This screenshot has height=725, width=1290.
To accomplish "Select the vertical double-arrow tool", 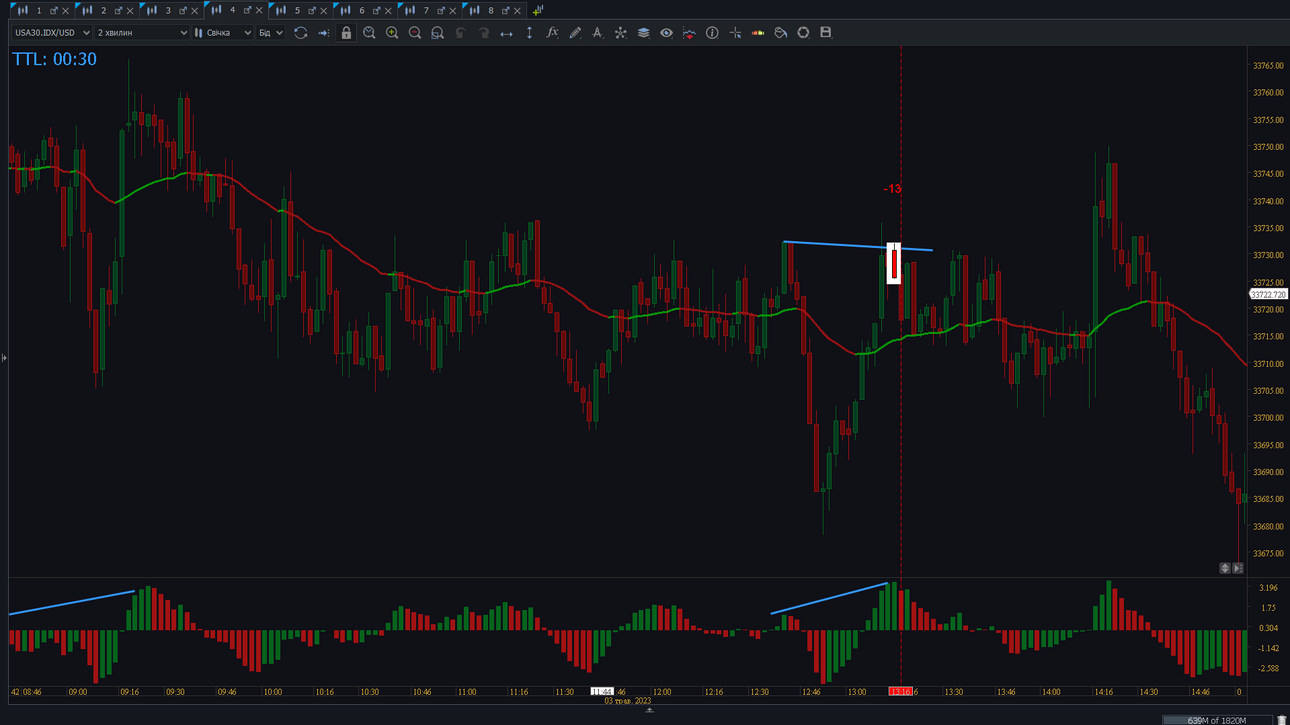I will point(529,33).
